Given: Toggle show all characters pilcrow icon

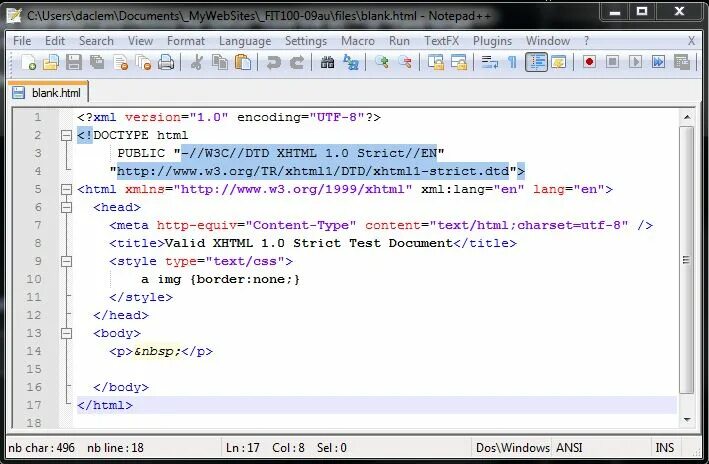Looking at the screenshot, I should pyautogui.click(x=512, y=62).
